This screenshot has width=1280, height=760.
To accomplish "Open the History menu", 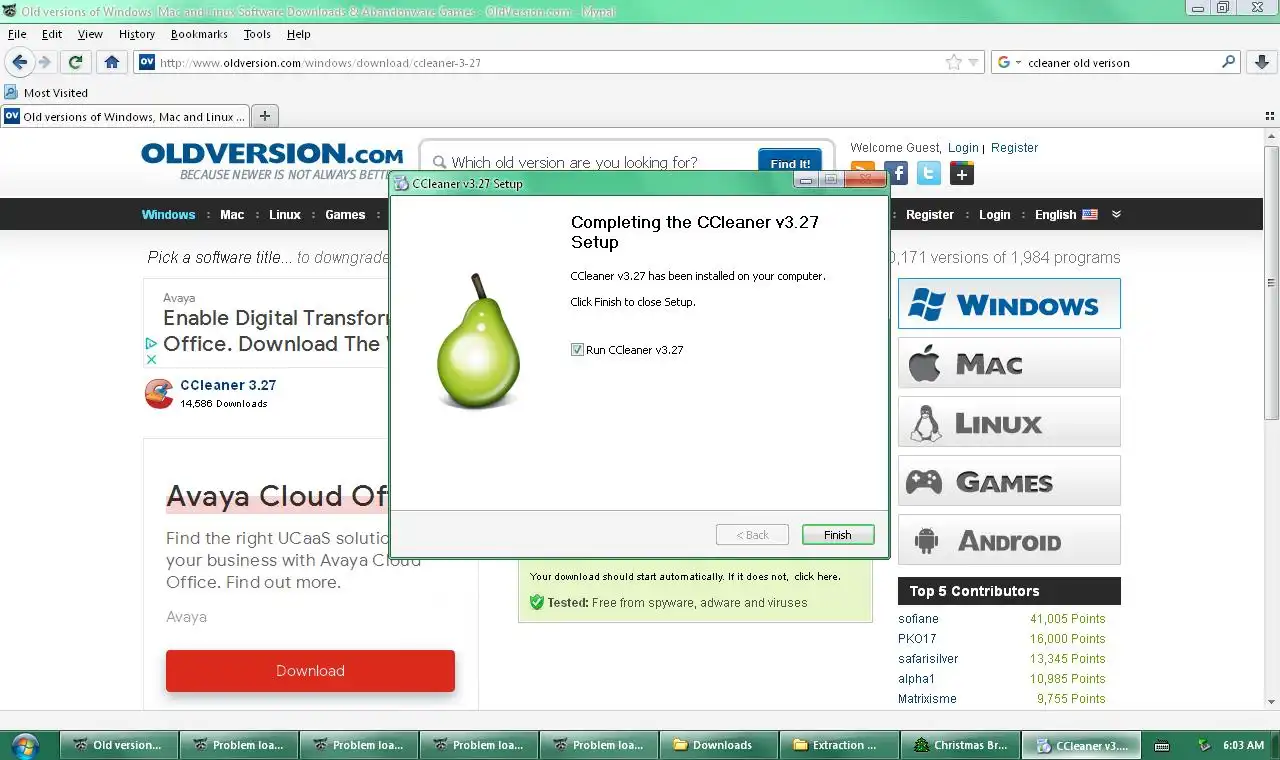I will pos(137,34).
